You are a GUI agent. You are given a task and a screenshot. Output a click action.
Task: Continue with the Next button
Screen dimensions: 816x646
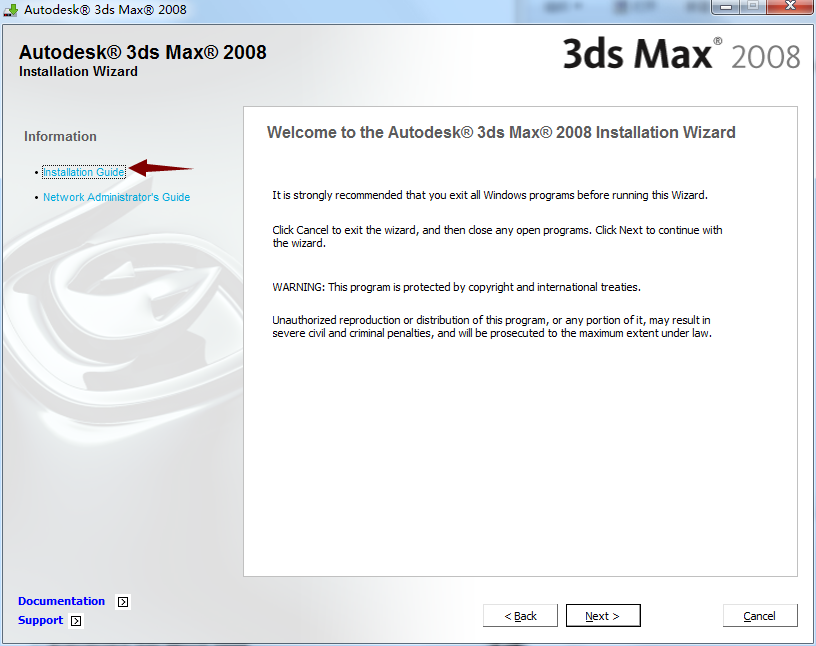click(x=603, y=616)
